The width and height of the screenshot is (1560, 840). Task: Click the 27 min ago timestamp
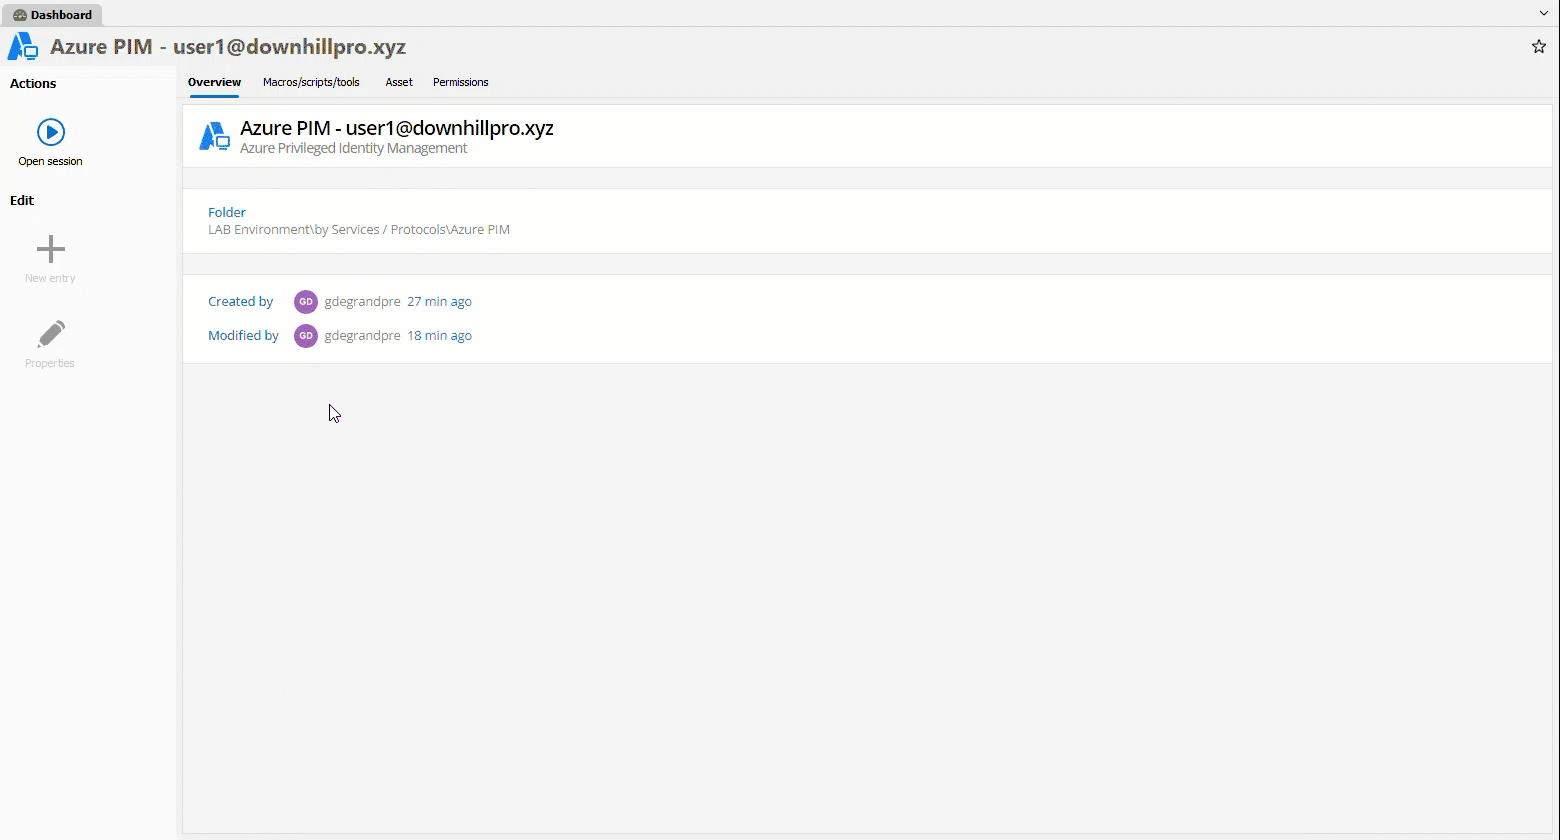click(x=439, y=302)
